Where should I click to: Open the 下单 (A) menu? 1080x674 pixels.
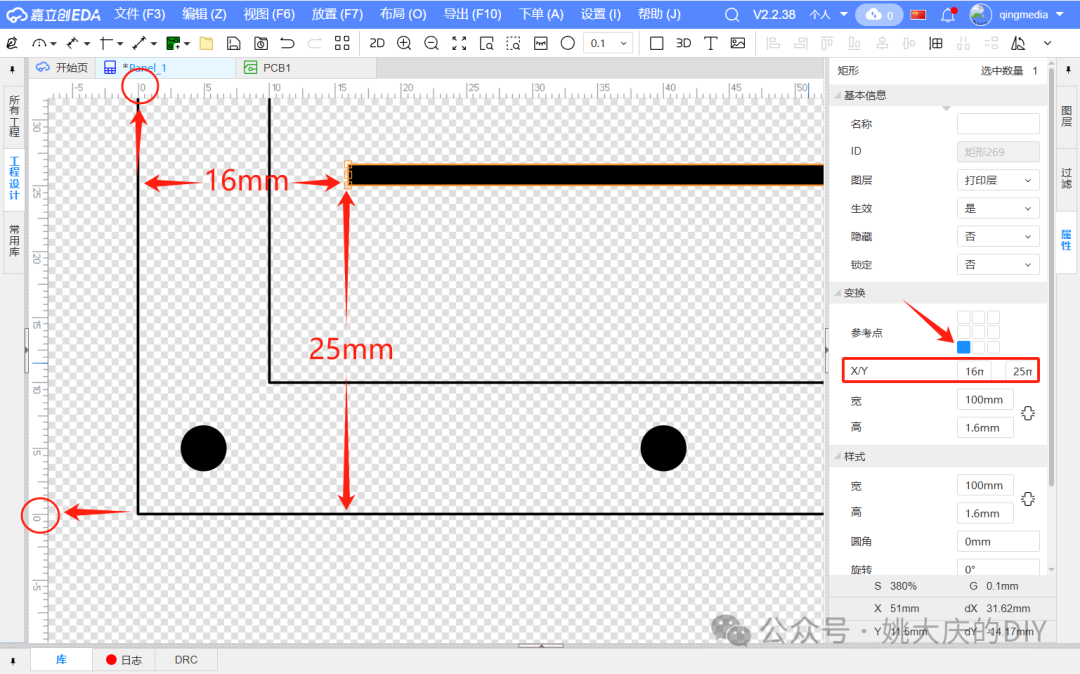tap(541, 14)
